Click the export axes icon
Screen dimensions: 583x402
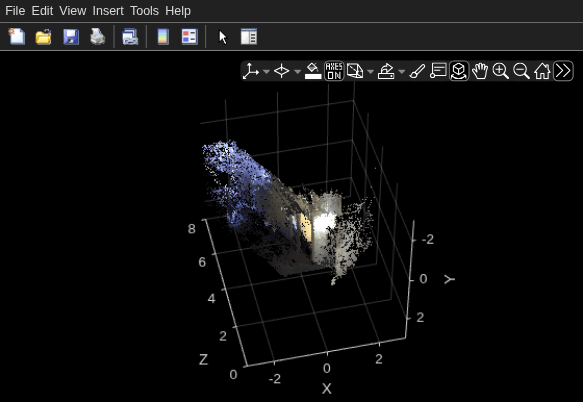tap(386, 71)
